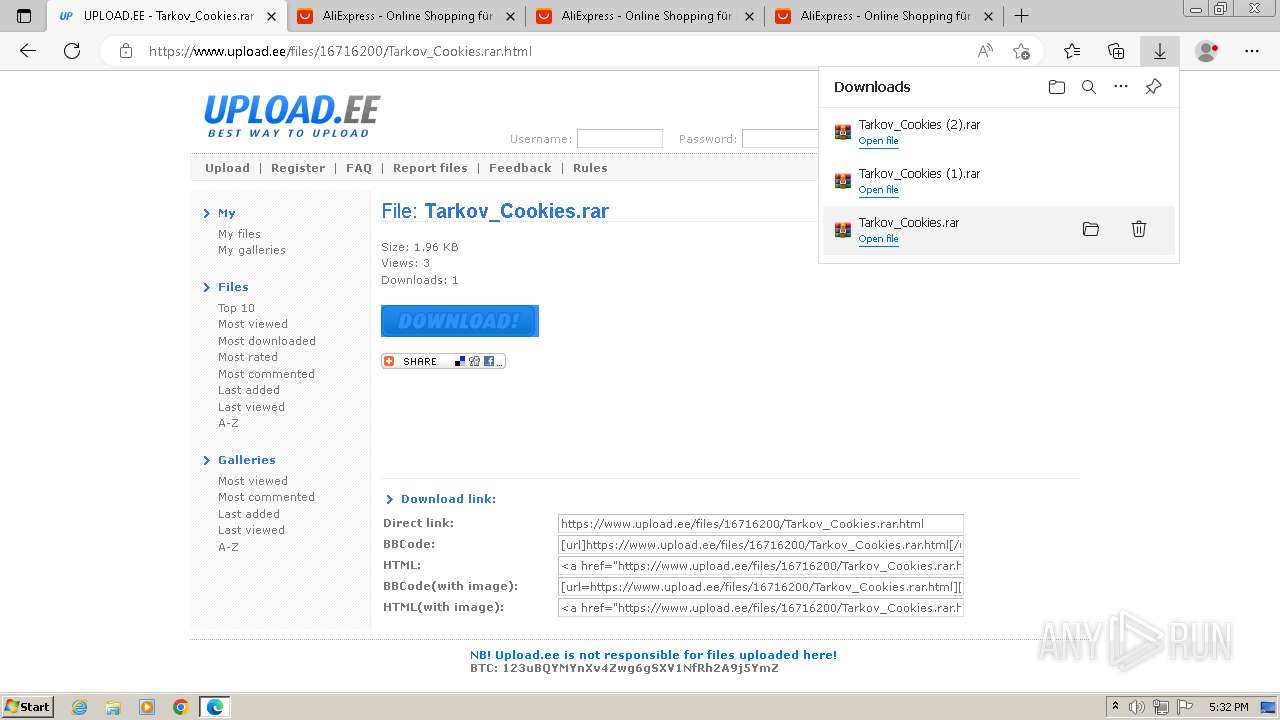Open Galleries section heading link
The height and width of the screenshot is (720, 1280).
pos(247,460)
